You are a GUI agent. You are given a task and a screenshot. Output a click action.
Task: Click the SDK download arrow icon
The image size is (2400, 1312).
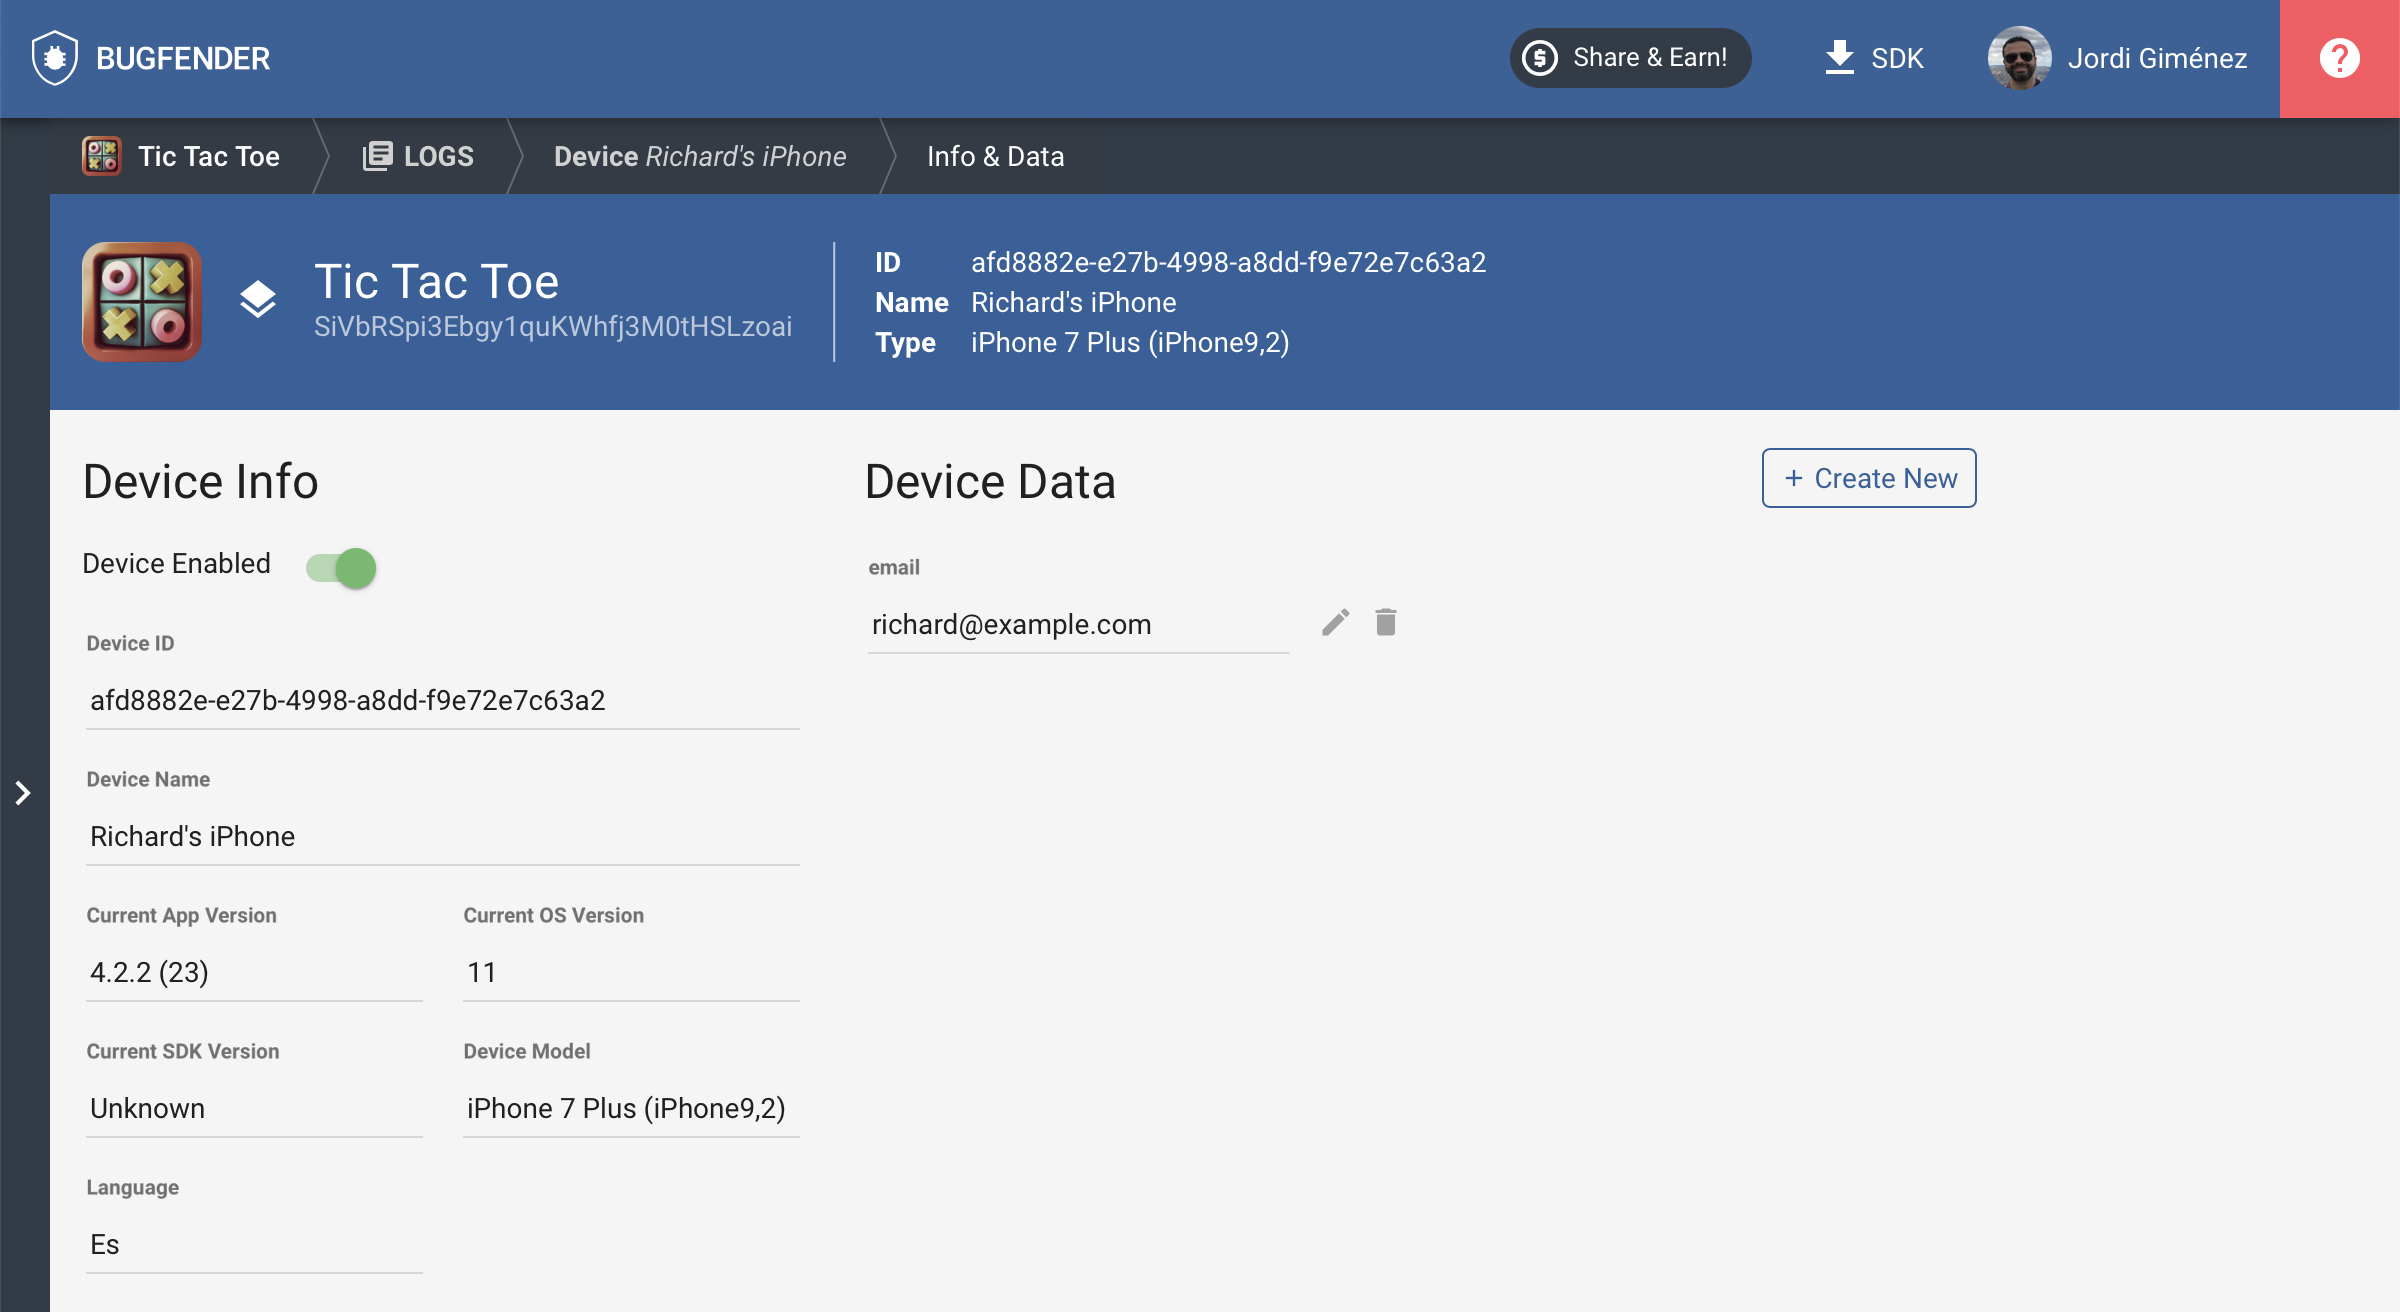[x=1839, y=58]
